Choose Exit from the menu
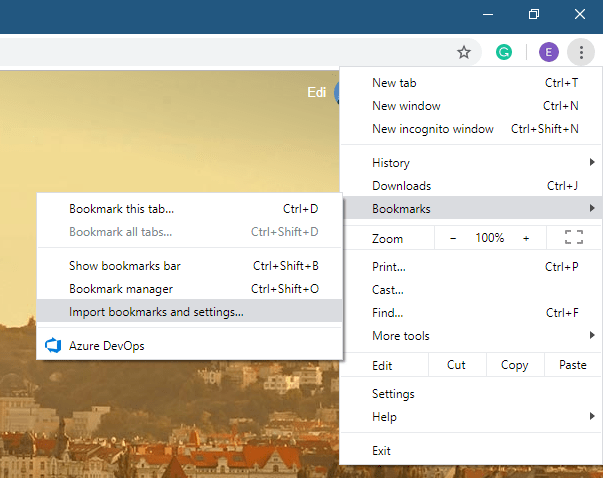603x478 pixels. tap(471, 450)
